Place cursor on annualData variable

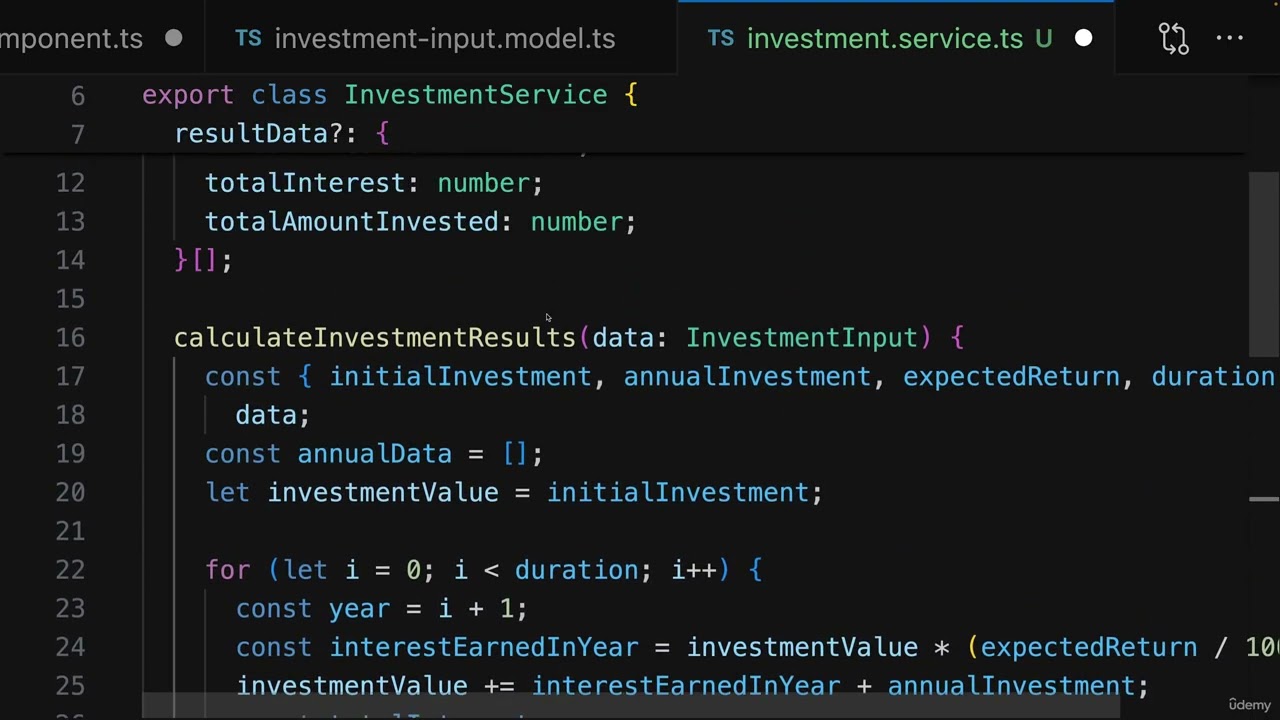point(375,453)
